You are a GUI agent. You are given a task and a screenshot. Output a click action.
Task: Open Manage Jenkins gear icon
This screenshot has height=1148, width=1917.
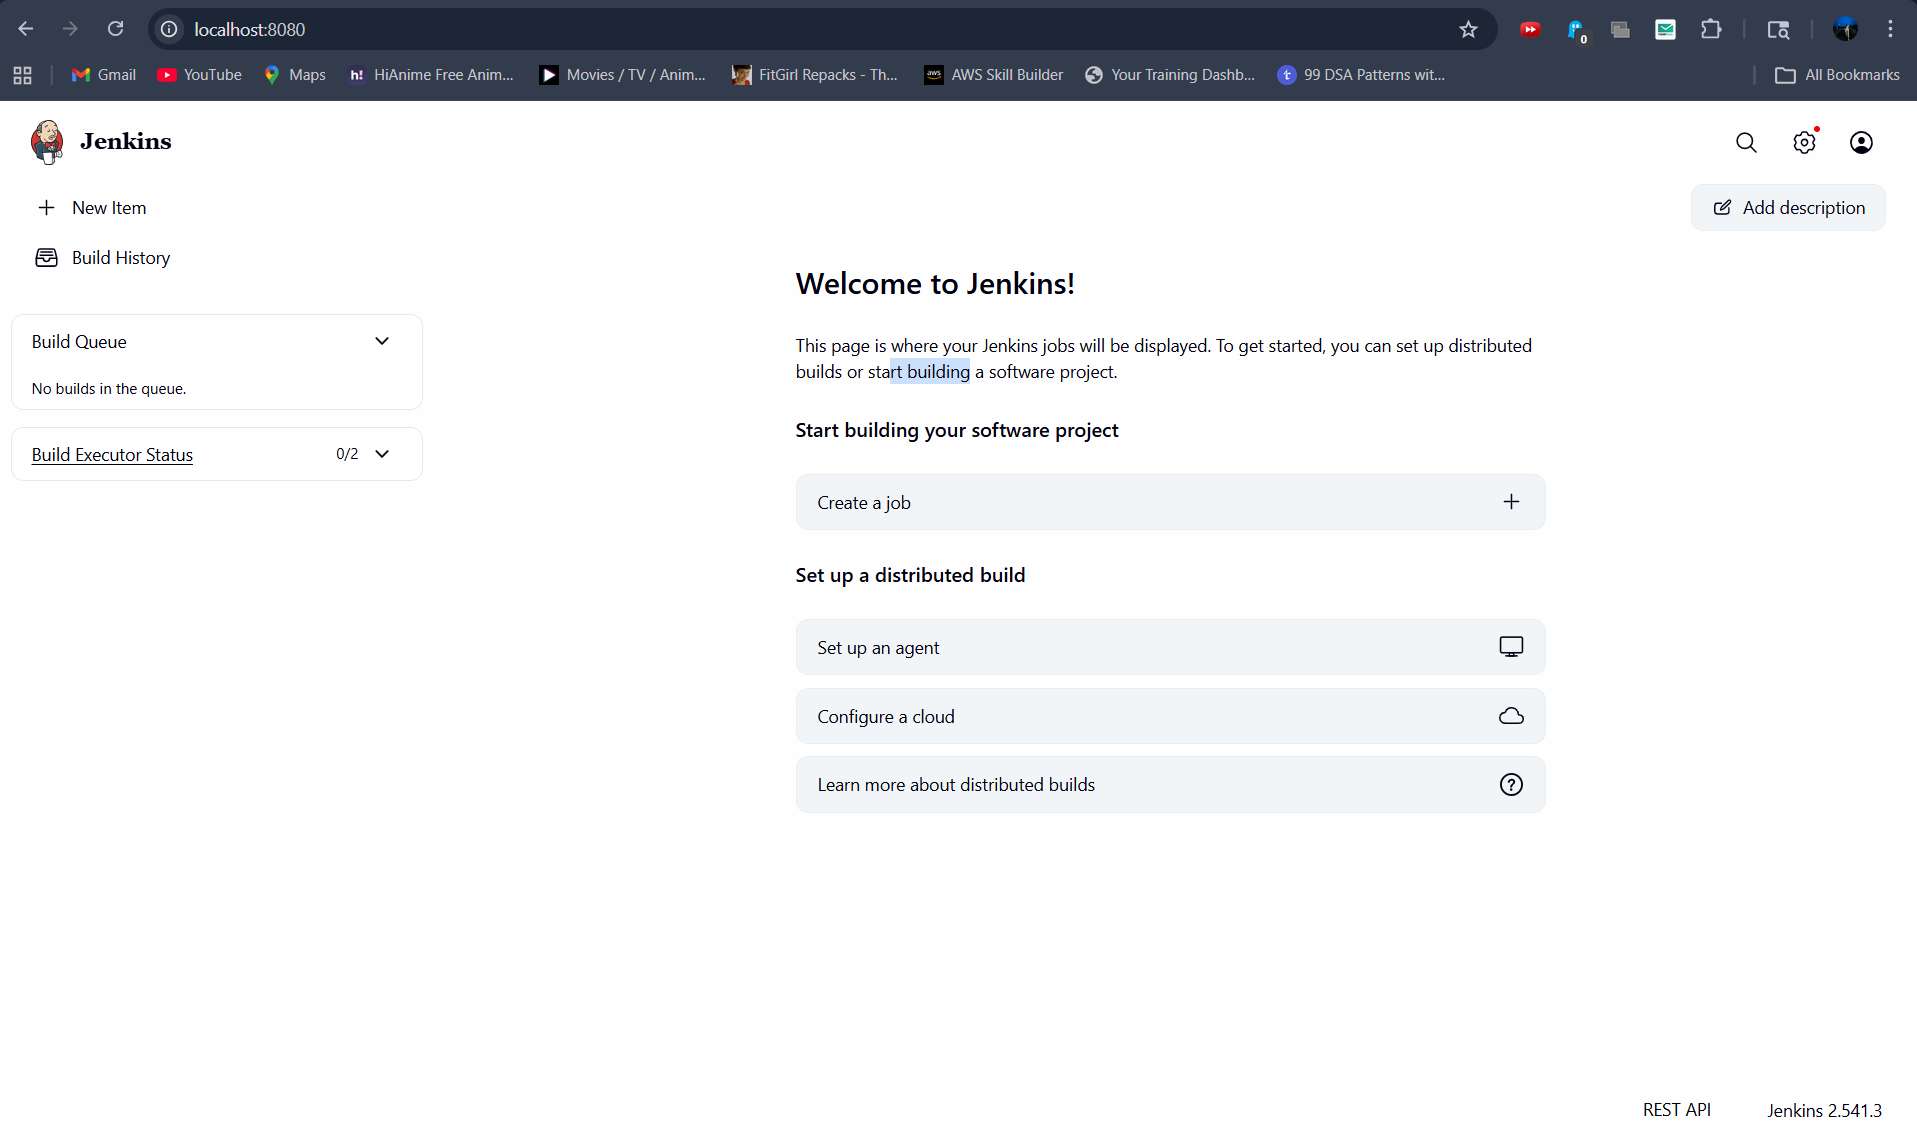(x=1804, y=143)
